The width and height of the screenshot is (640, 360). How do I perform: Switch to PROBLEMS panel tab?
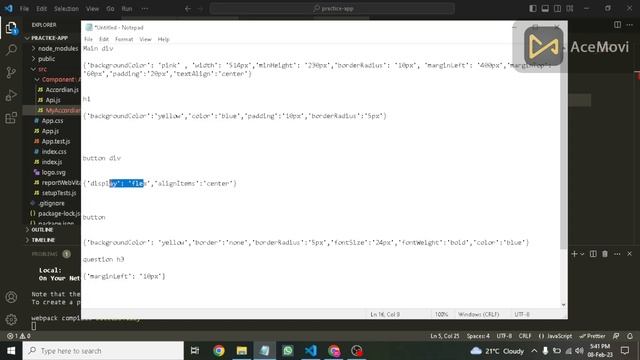click(x=44, y=254)
